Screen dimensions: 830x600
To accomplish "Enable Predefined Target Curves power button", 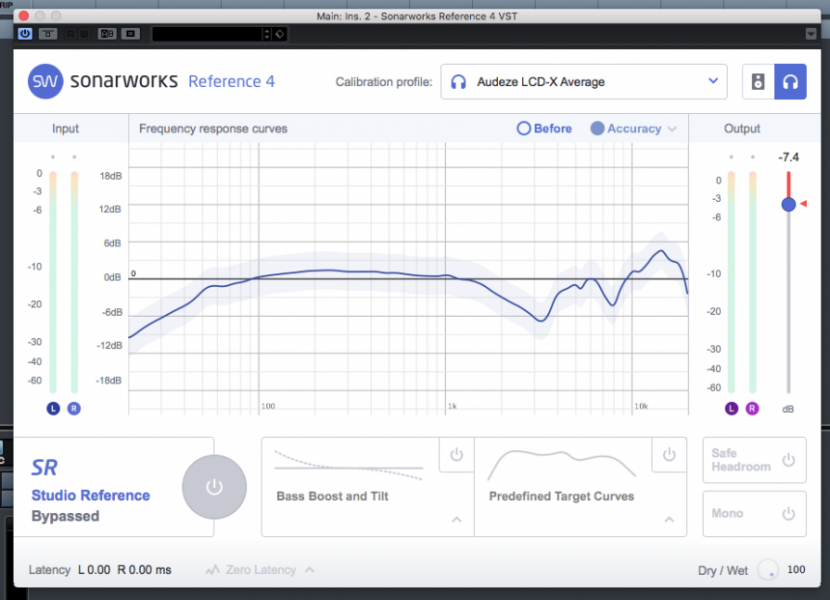I will point(669,454).
